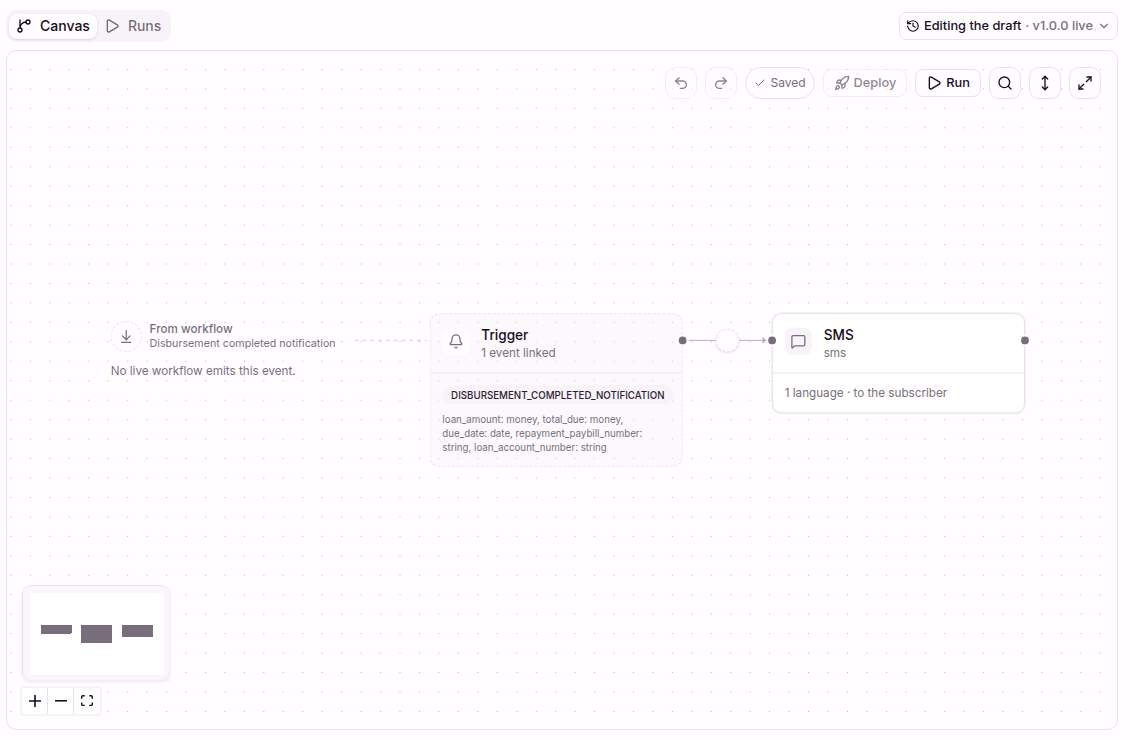Click the redo arrow icon
Image resolution: width=1130 pixels, height=740 pixels.
721,83
